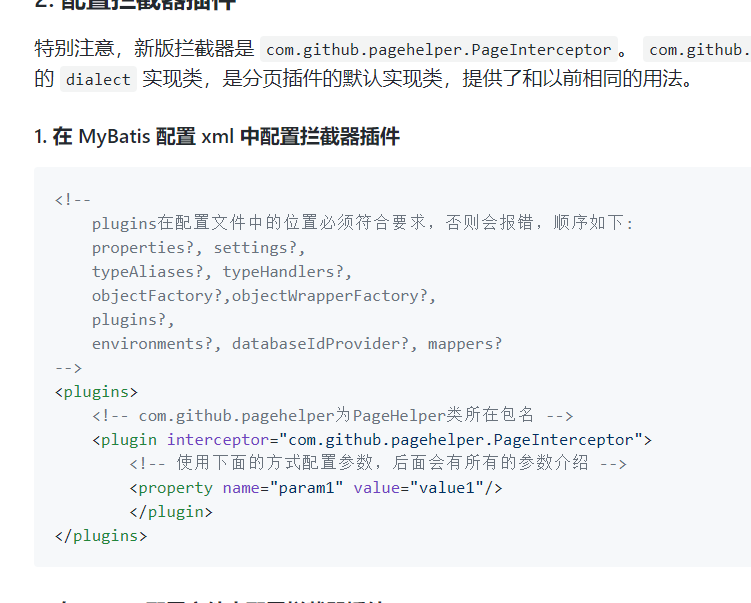This screenshot has height=603, width=751.
Task: Click comment 使用下面的方式配置参数
Action: point(378,463)
